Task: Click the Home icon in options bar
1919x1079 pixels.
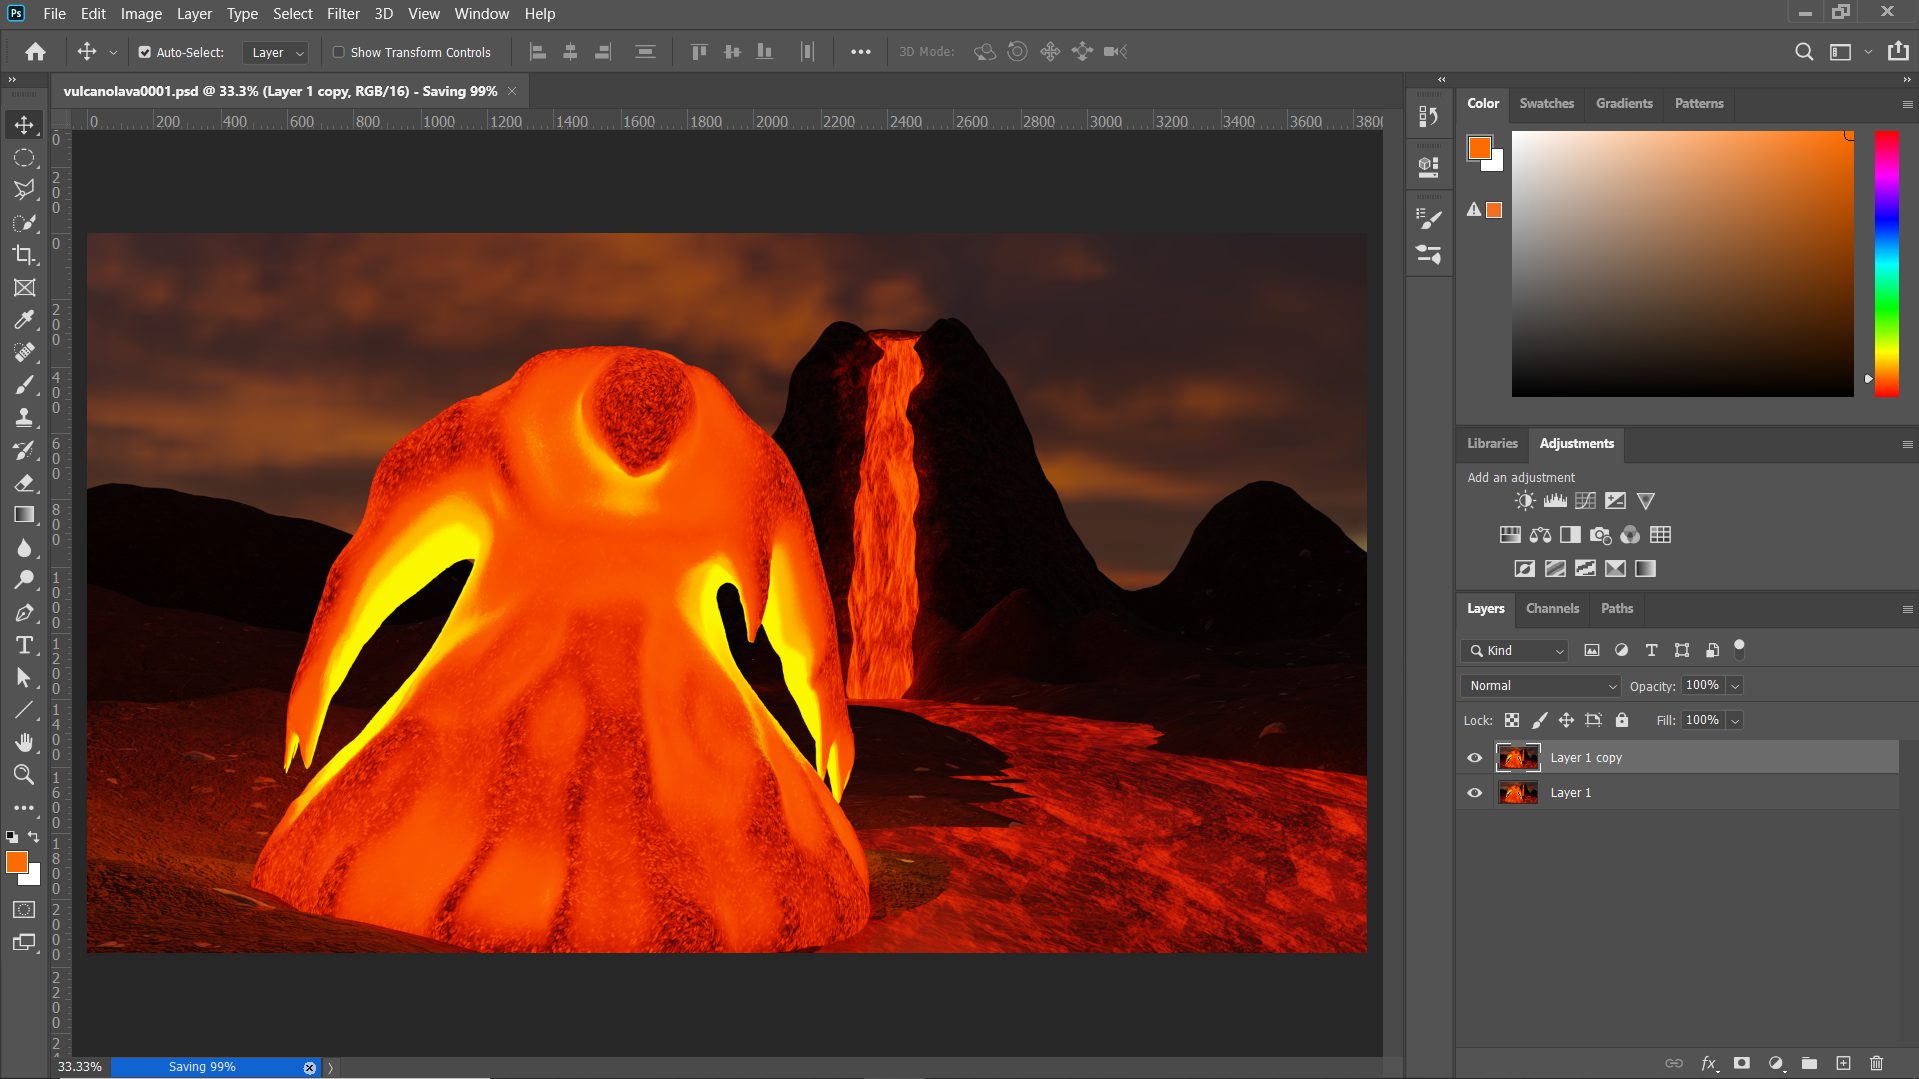Action: pyautogui.click(x=36, y=52)
